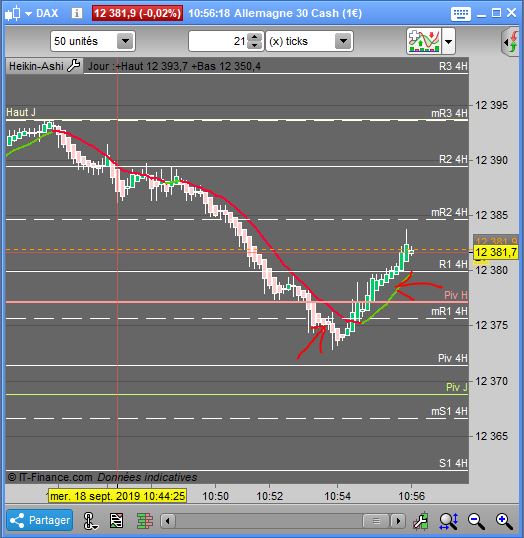524x538 pixels.
Task: Click the 10:54 time axis label
Action: tap(338, 496)
